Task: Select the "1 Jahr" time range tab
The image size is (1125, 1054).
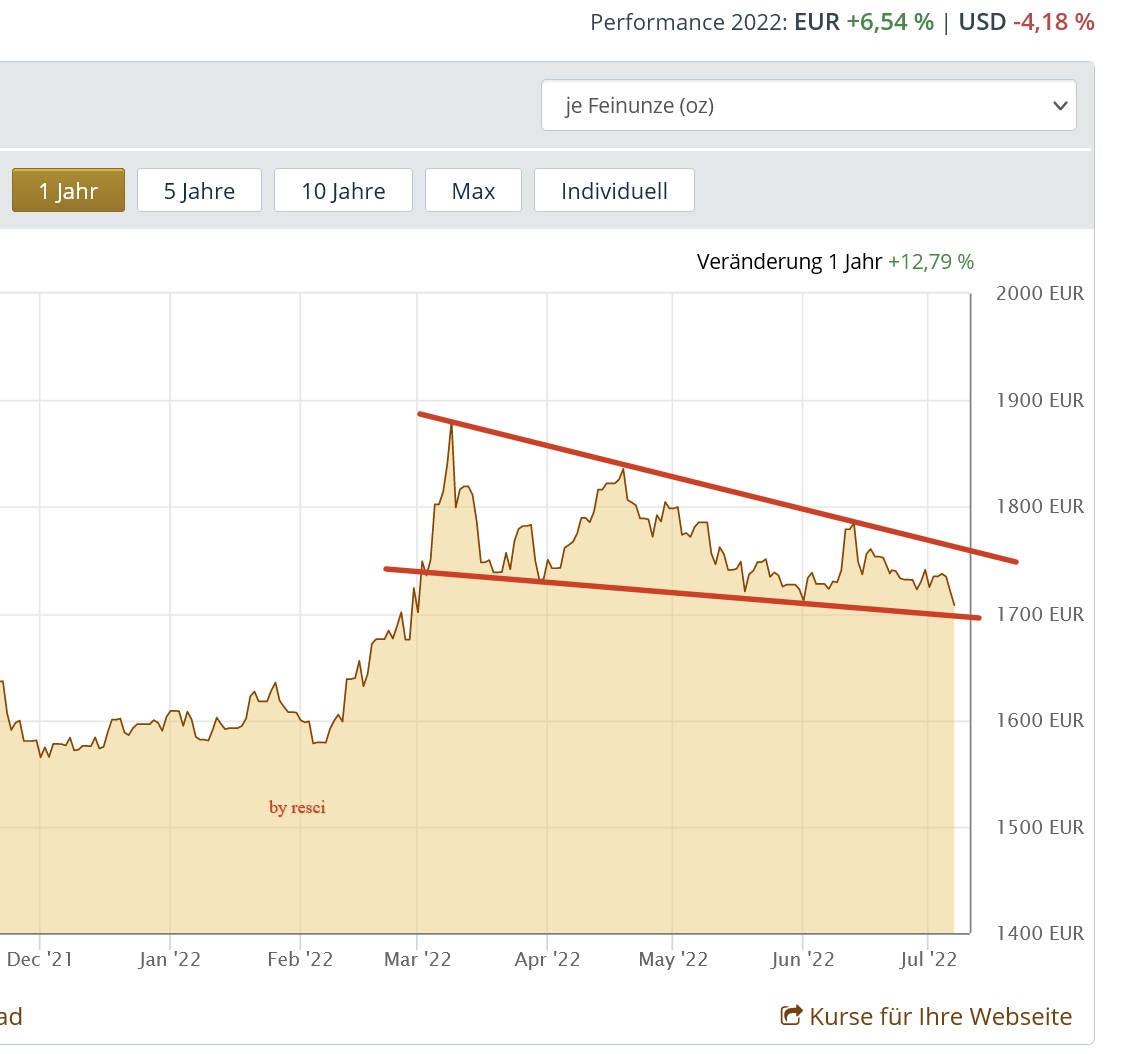Action: [x=68, y=190]
